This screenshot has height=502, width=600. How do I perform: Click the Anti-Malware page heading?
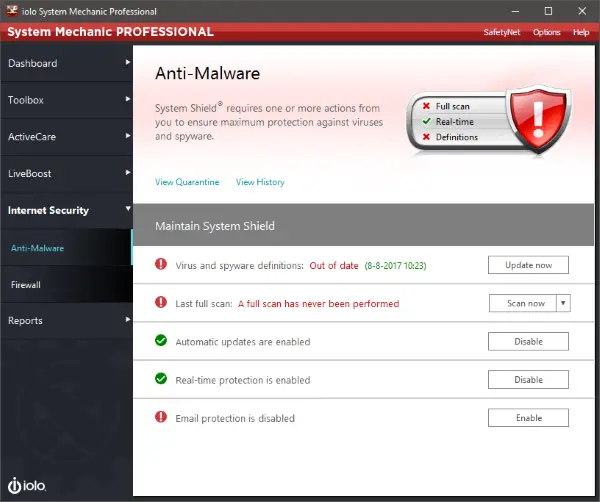pos(207,73)
